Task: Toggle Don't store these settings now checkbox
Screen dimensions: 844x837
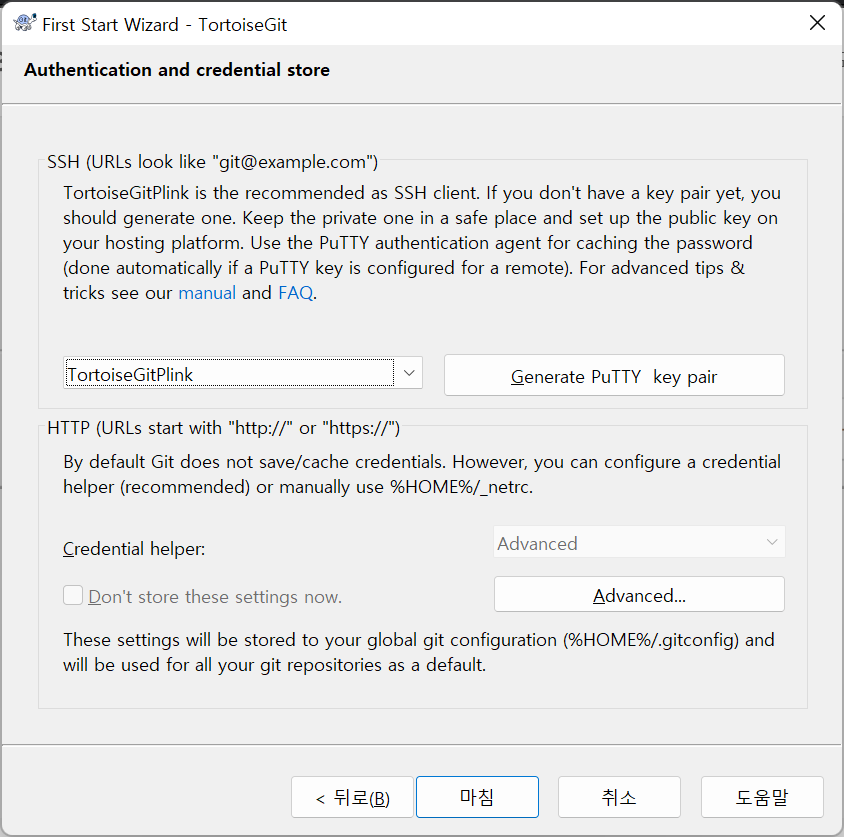Action: click(73, 596)
